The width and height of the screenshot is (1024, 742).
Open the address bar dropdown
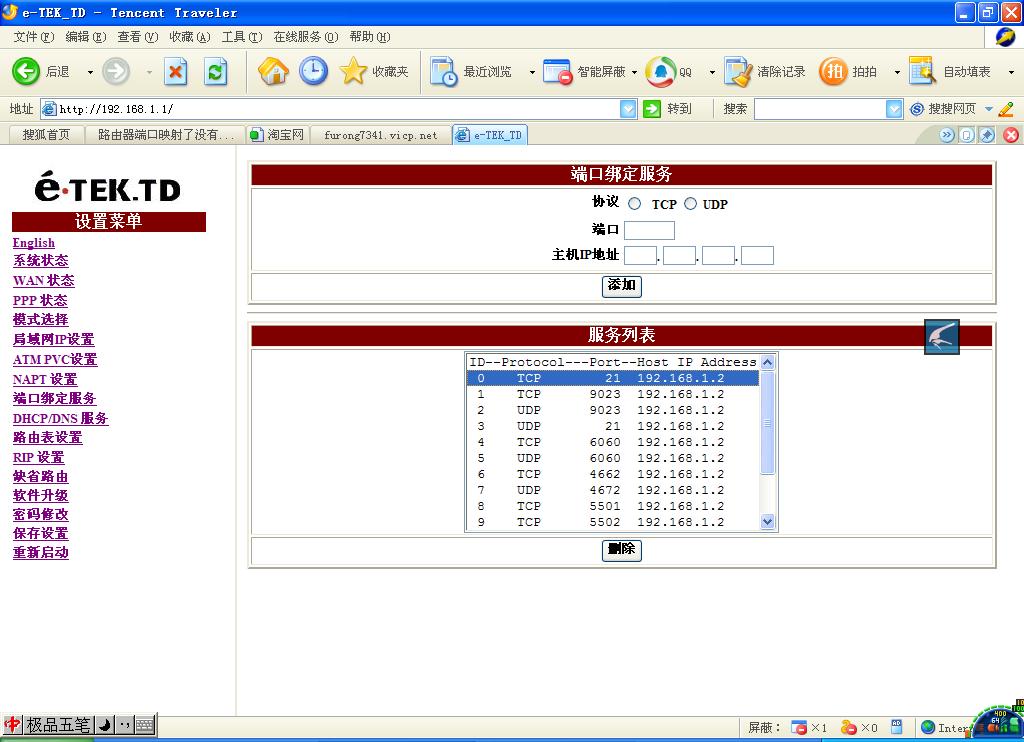(628, 109)
